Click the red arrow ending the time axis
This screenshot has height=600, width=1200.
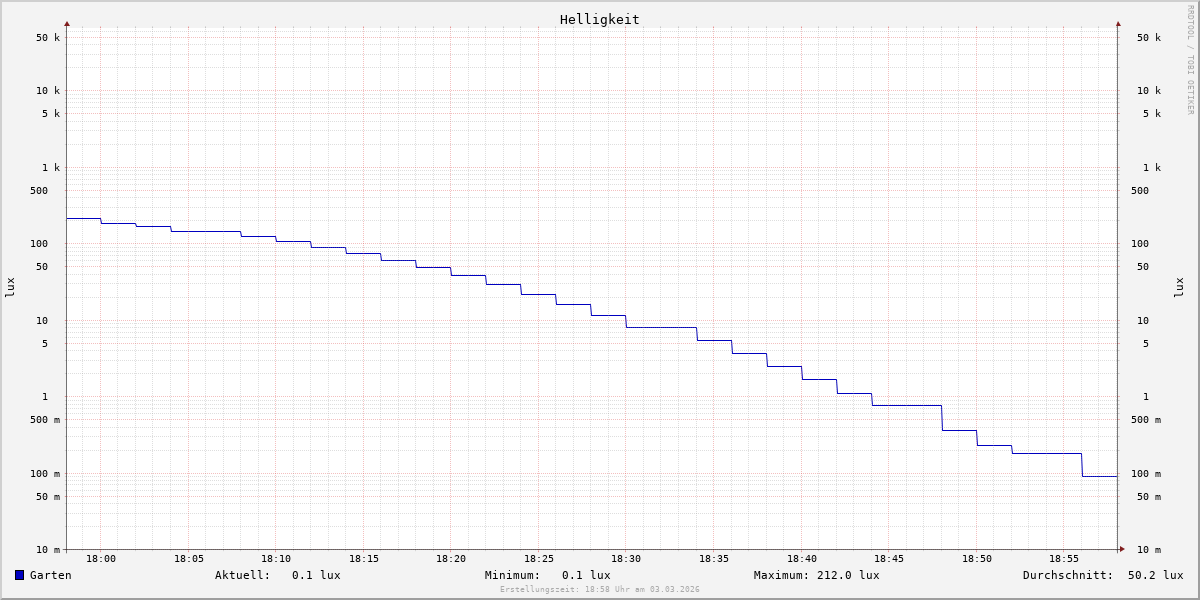click(1122, 549)
